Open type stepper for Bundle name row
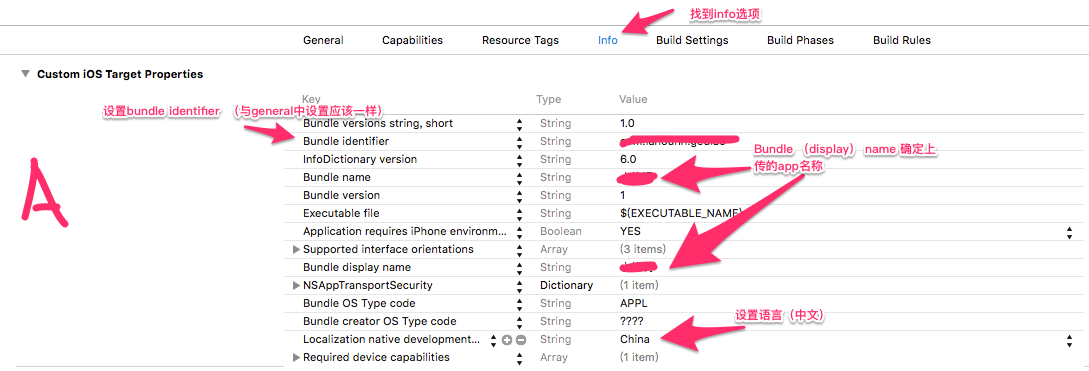Image resolution: width=1089 pixels, height=371 pixels. (x=519, y=178)
